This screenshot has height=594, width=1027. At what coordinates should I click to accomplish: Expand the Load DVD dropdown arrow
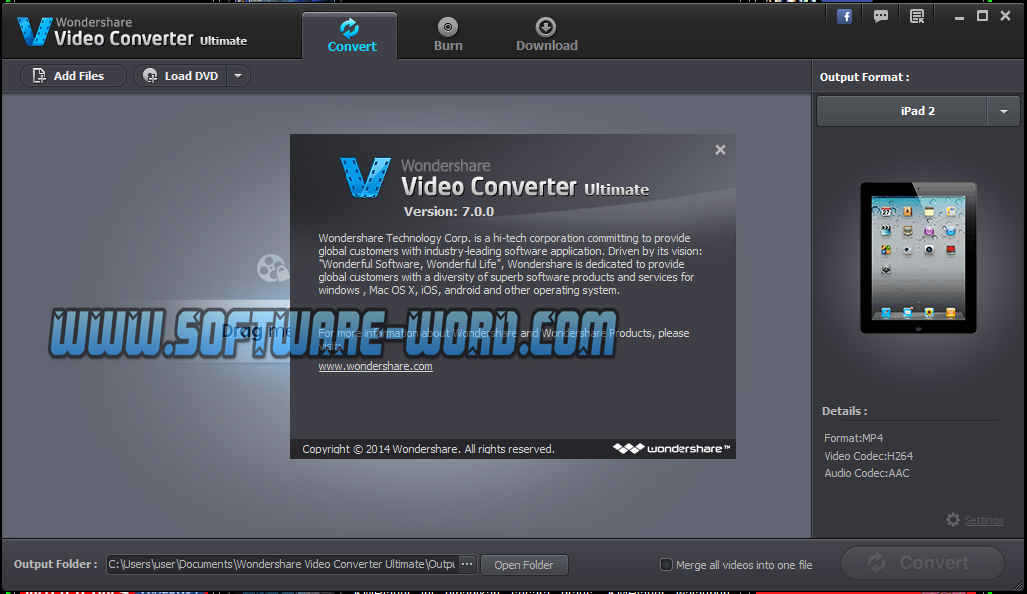pyautogui.click(x=238, y=76)
